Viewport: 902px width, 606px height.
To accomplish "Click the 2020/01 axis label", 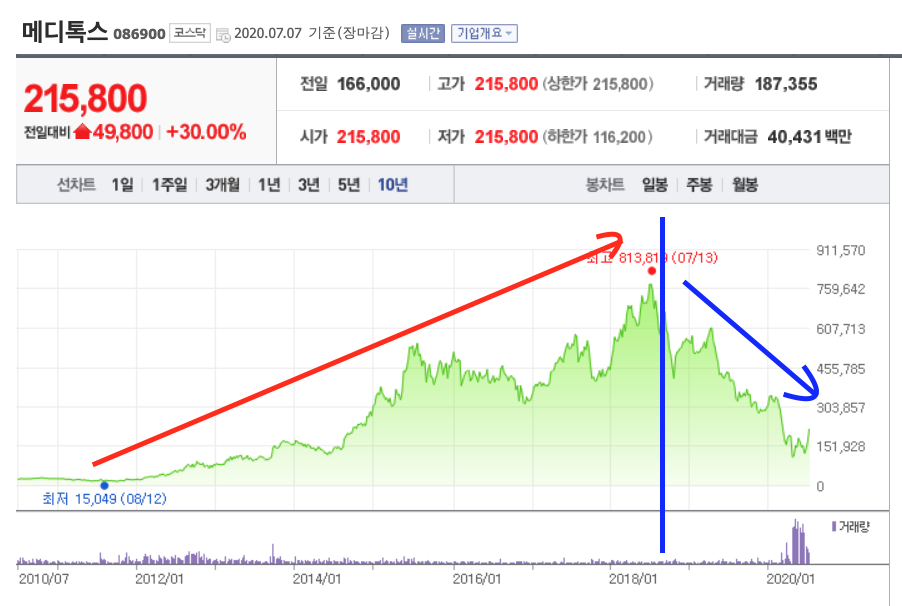I will [790, 578].
